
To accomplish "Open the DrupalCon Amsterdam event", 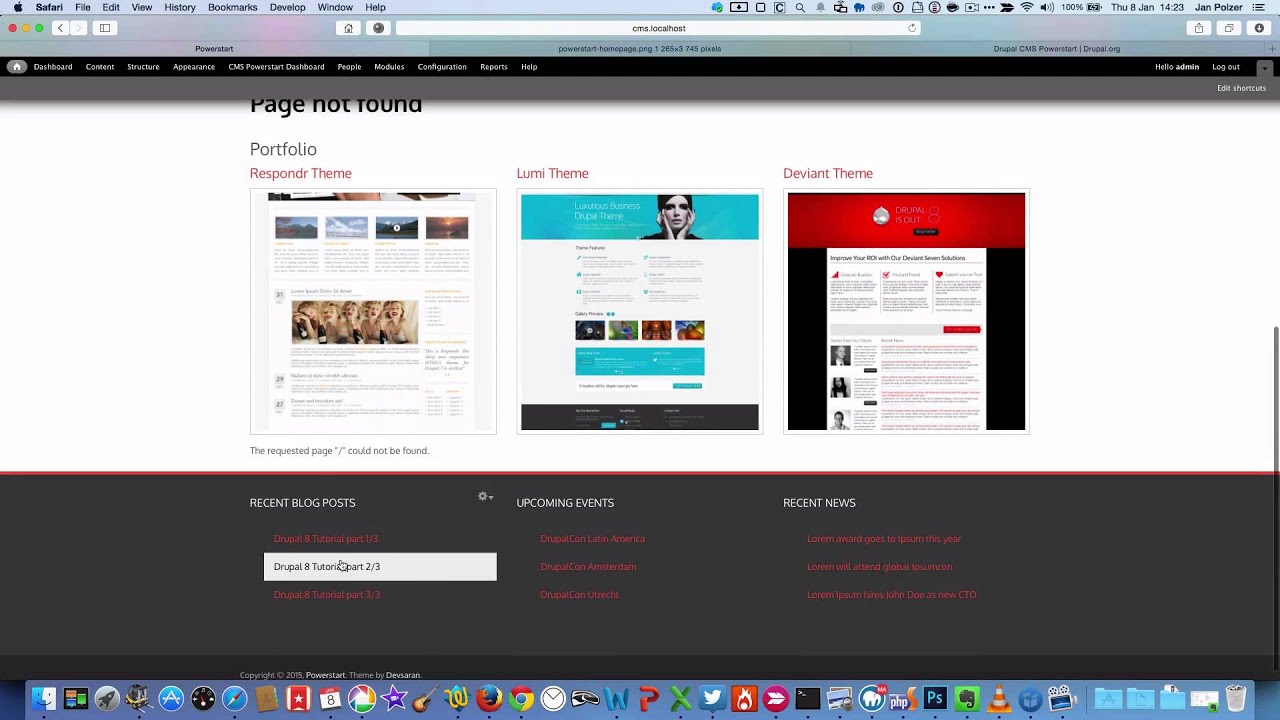I will [588, 566].
